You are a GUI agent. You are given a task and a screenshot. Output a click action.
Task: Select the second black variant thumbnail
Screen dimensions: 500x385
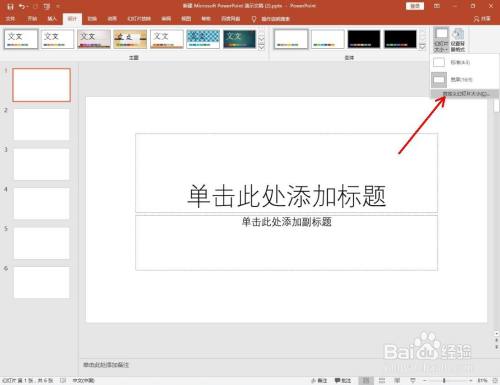pyautogui.click(x=400, y=39)
